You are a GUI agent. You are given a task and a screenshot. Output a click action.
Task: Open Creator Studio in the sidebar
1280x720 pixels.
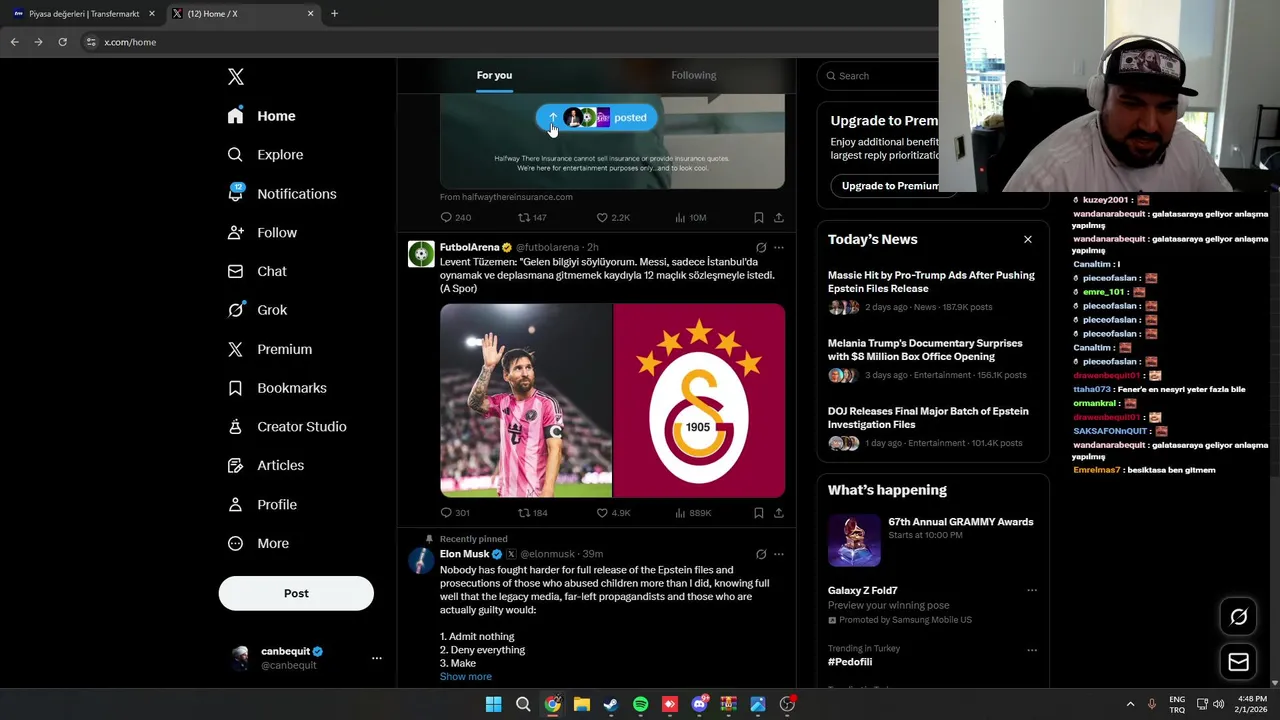pos(287,427)
